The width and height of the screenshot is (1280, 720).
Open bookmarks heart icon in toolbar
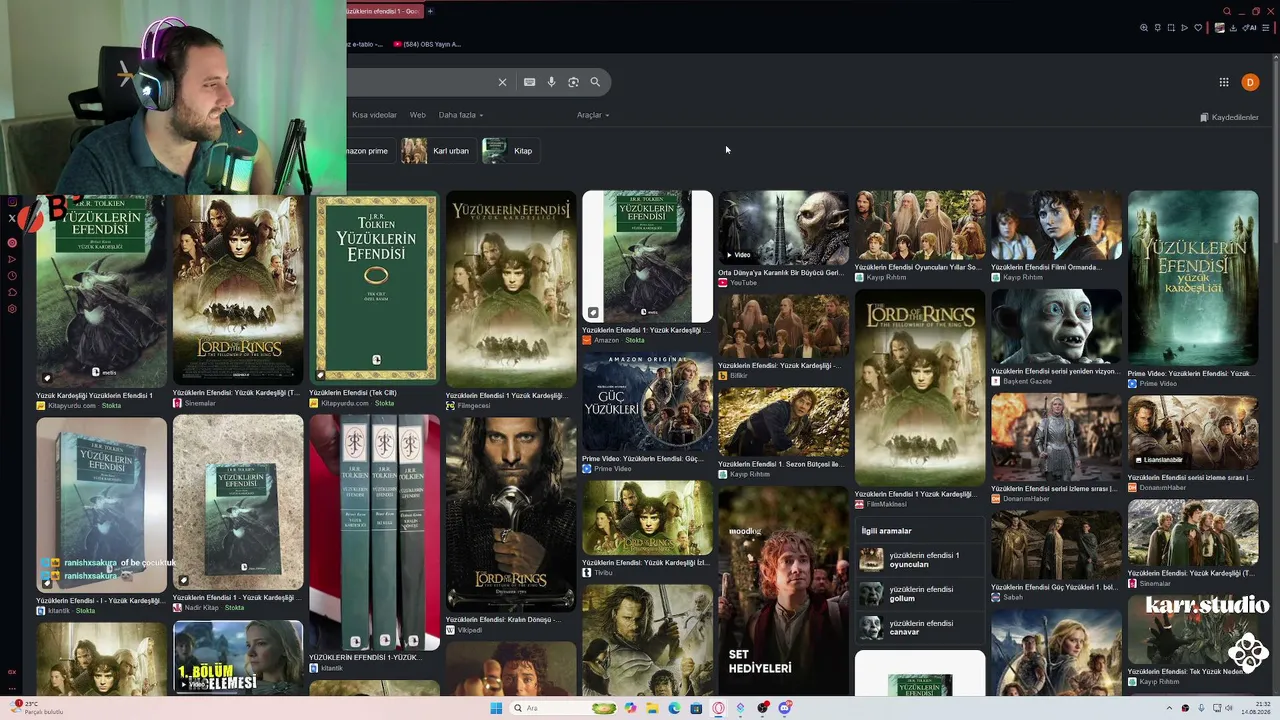point(1198,28)
